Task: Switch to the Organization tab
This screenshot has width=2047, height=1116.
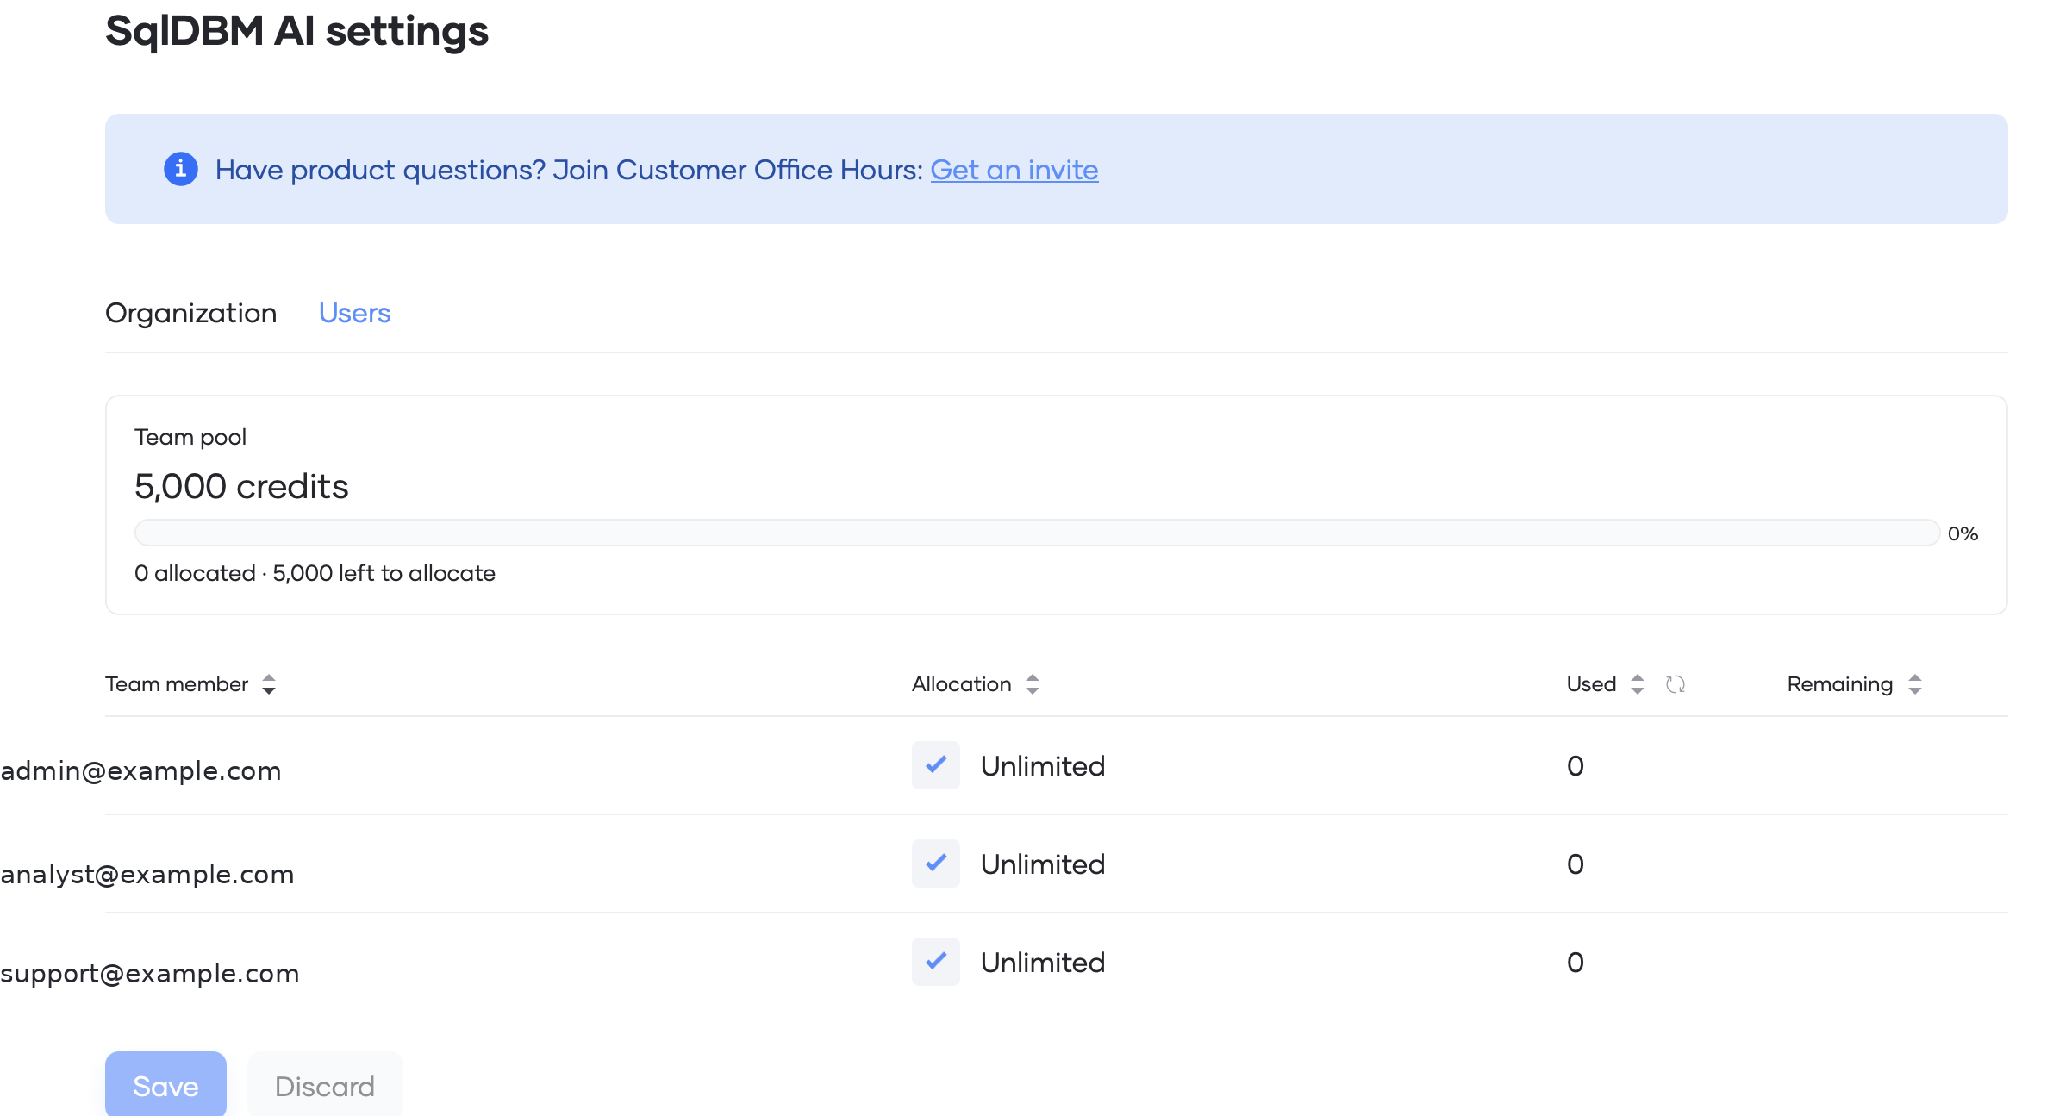Action: point(191,313)
